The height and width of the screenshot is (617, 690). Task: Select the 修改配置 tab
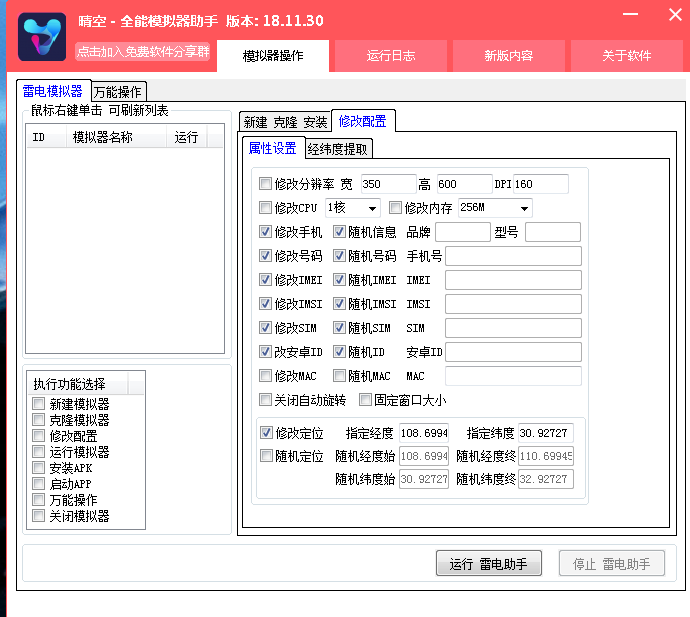(x=363, y=121)
